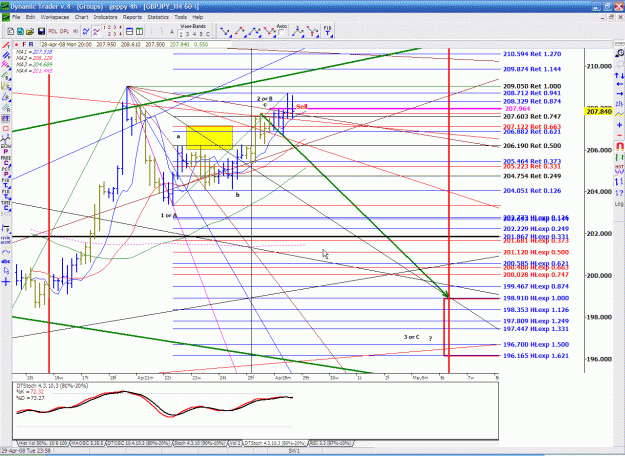This screenshot has width=625, height=456.
Task: Click the left arrow scroll icon on right panel
Action: (x=619, y=84)
